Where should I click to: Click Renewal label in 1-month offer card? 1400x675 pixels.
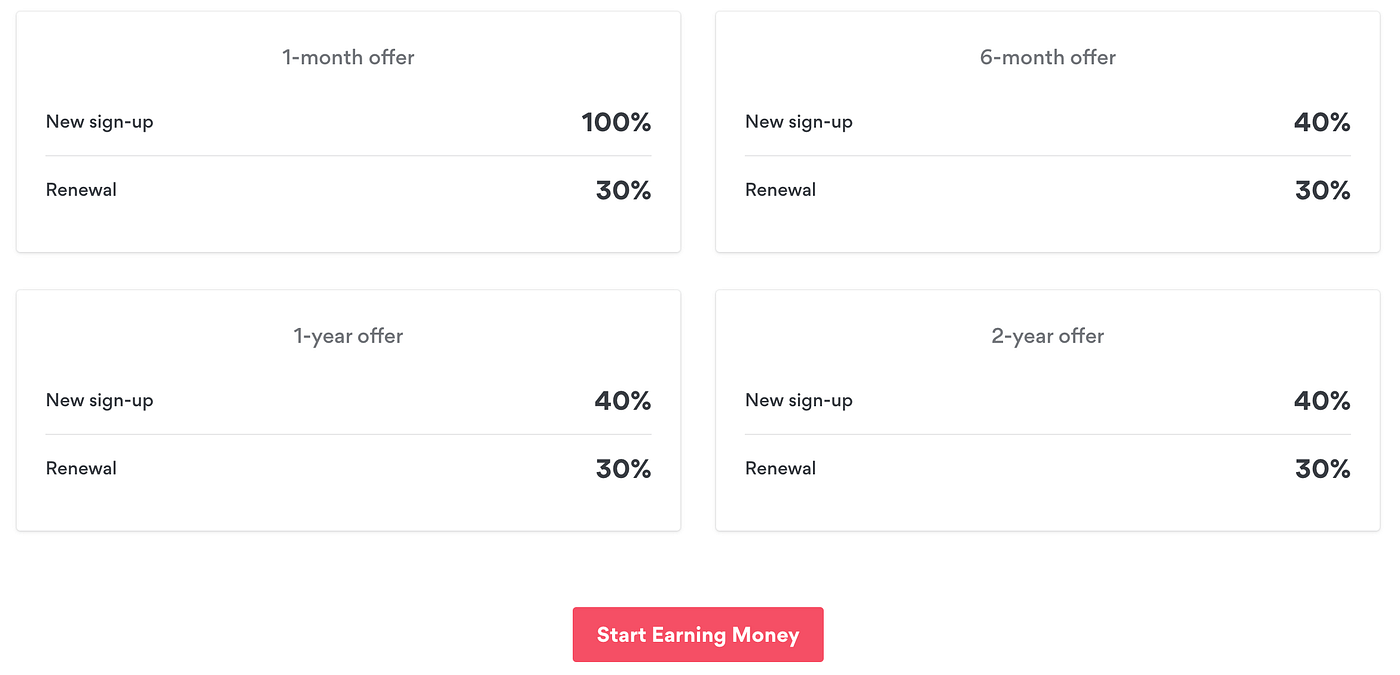[x=81, y=190]
